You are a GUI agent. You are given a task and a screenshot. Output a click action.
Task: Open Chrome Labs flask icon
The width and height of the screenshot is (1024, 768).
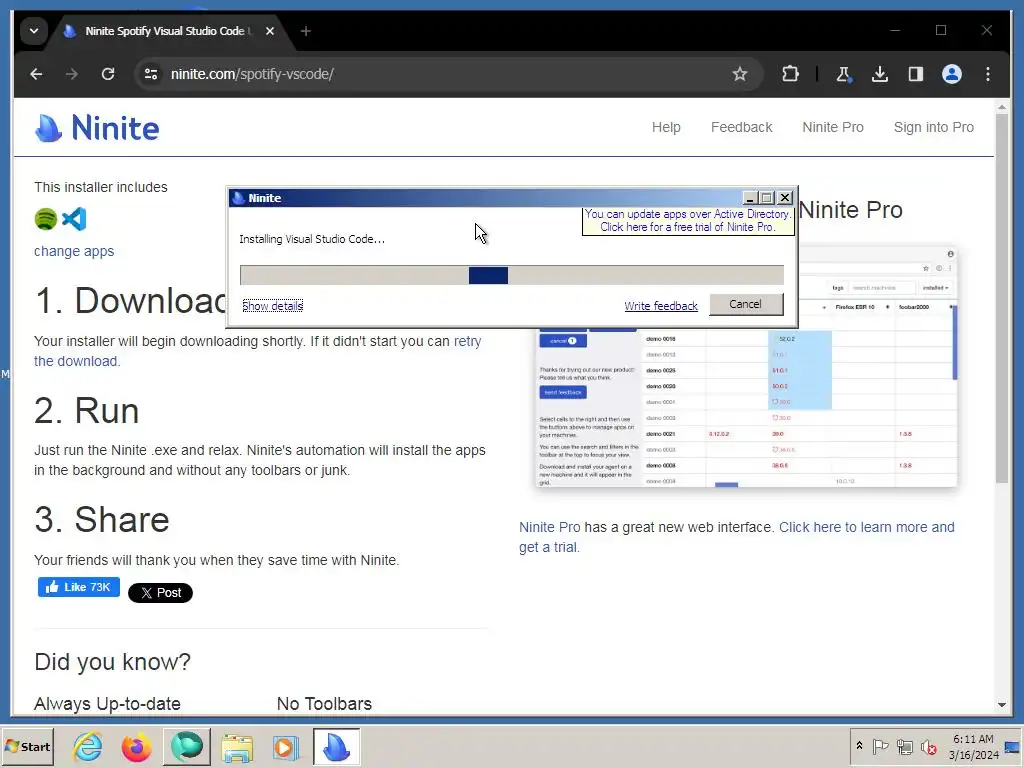click(x=843, y=74)
